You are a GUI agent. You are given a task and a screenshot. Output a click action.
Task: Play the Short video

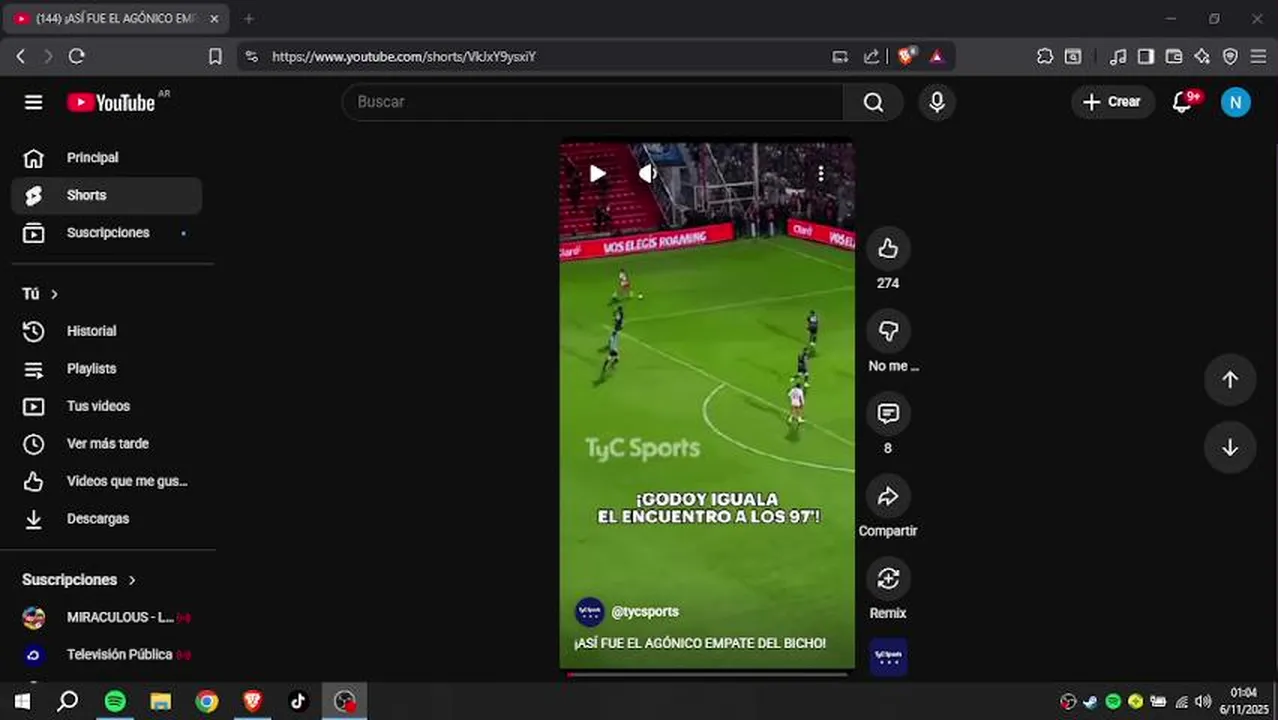(x=597, y=174)
